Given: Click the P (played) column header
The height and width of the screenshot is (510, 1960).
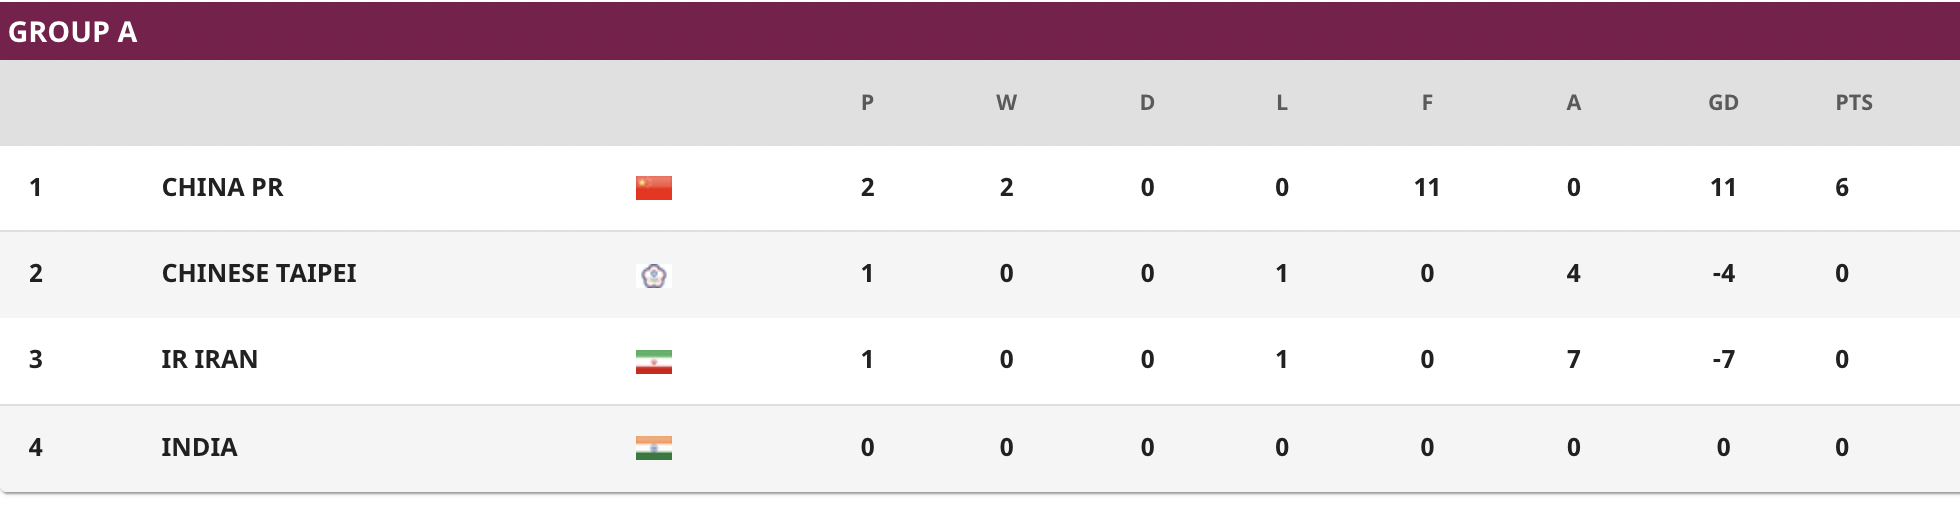Looking at the screenshot, I should point(867,102).
